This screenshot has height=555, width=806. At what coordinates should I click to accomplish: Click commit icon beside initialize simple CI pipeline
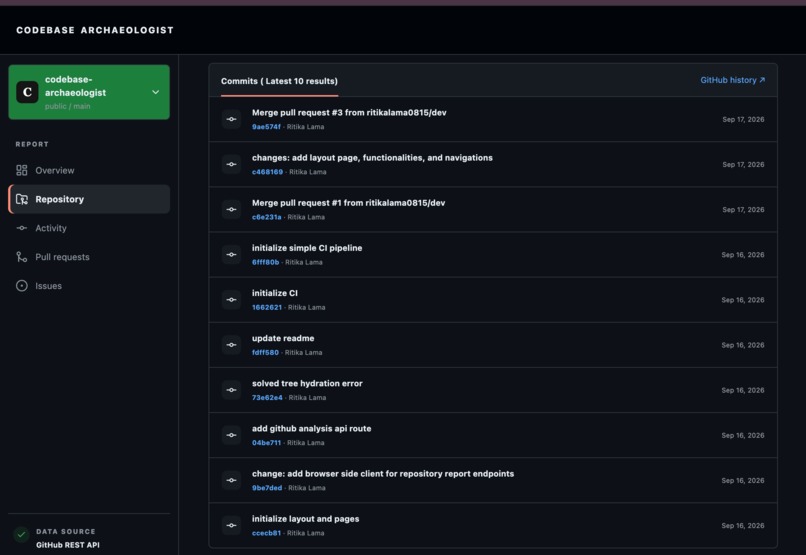click(x=231, y=255)
